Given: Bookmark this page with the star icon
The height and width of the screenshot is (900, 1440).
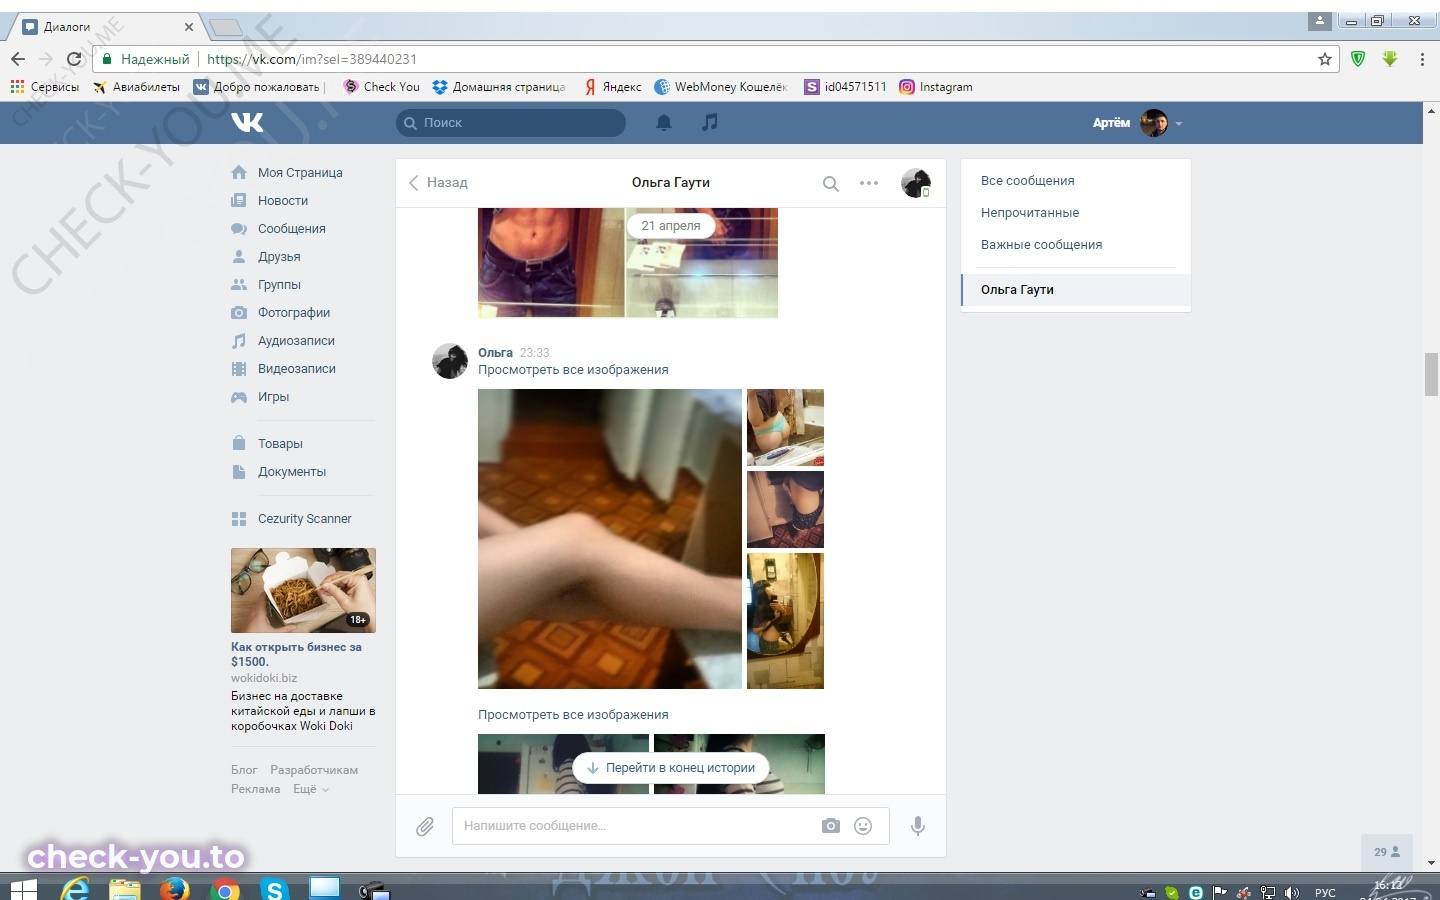Looking at the screenshot, I should [1325, 59].
